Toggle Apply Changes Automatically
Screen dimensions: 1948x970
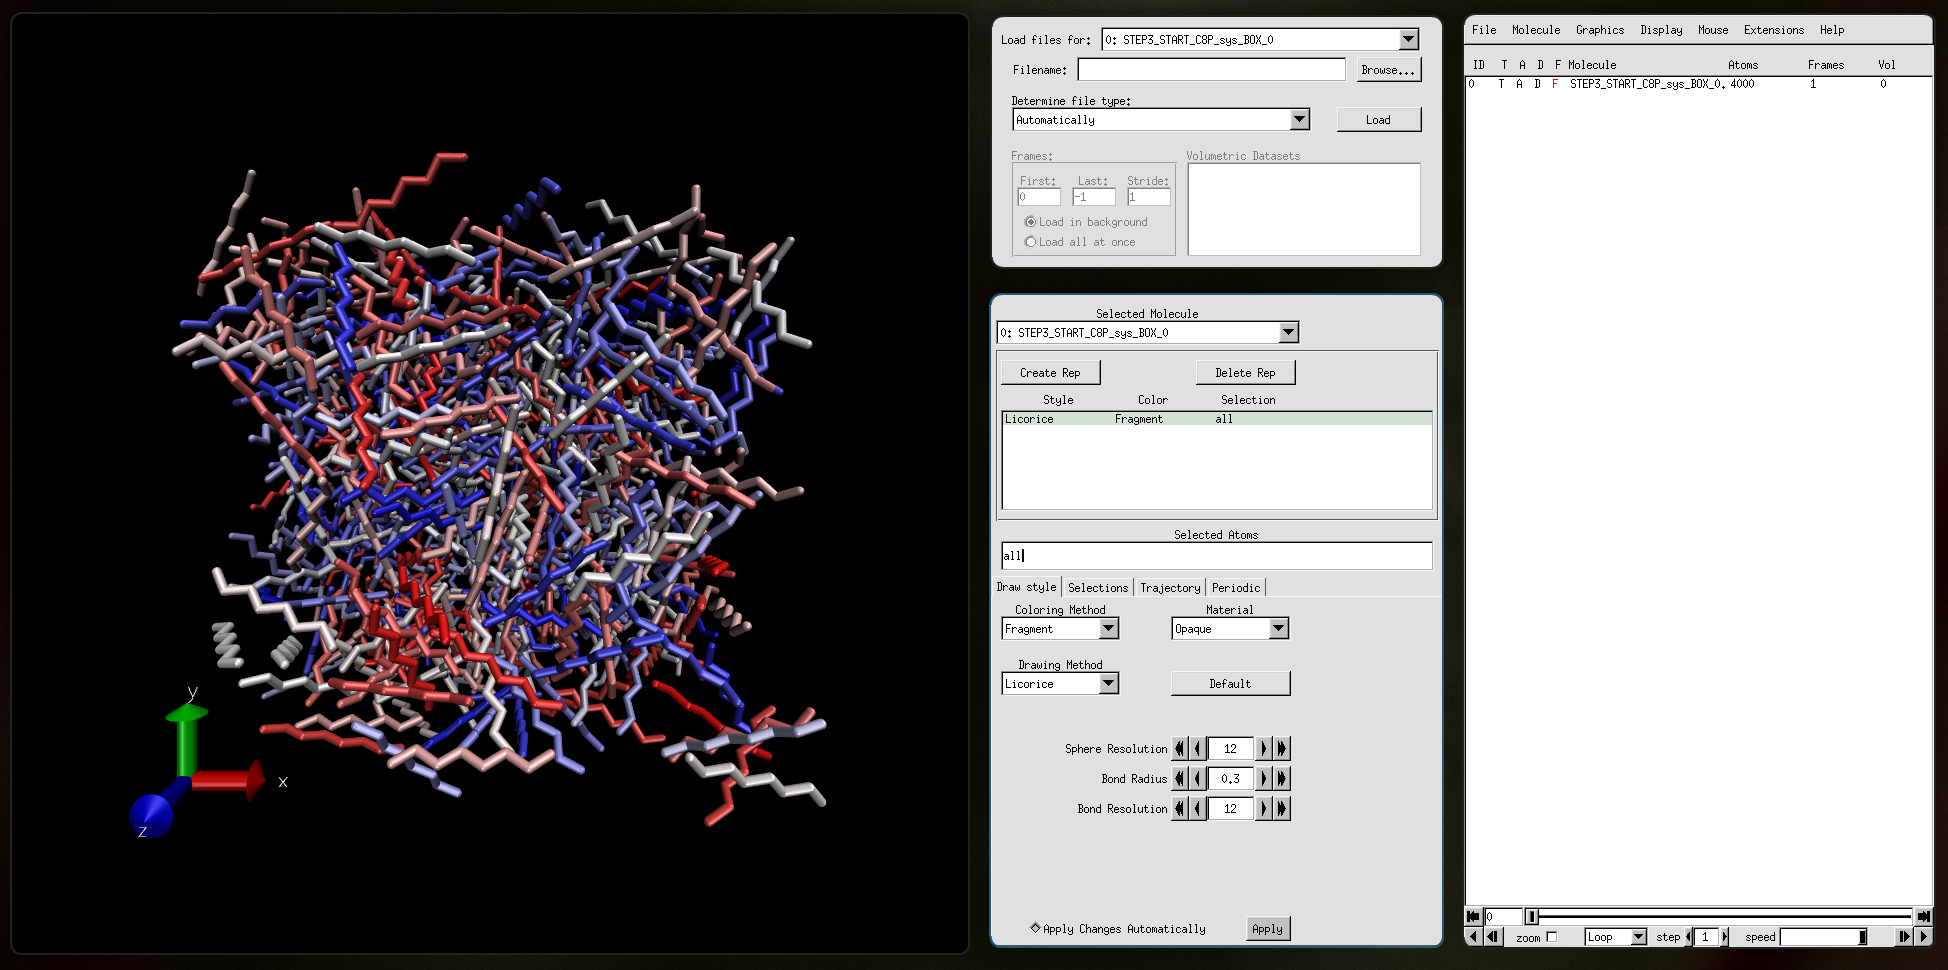tap(1035, 928)
